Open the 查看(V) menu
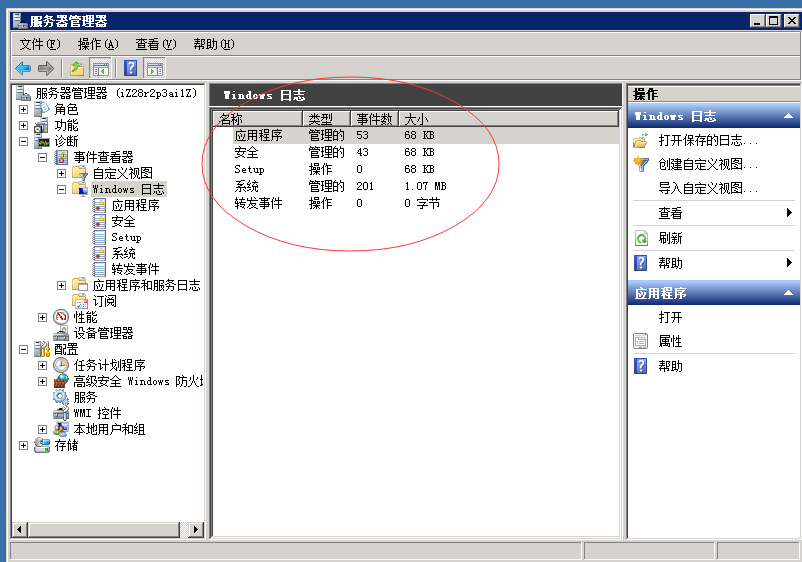Viewport: 802px width, 562px height. click(155, 44)
